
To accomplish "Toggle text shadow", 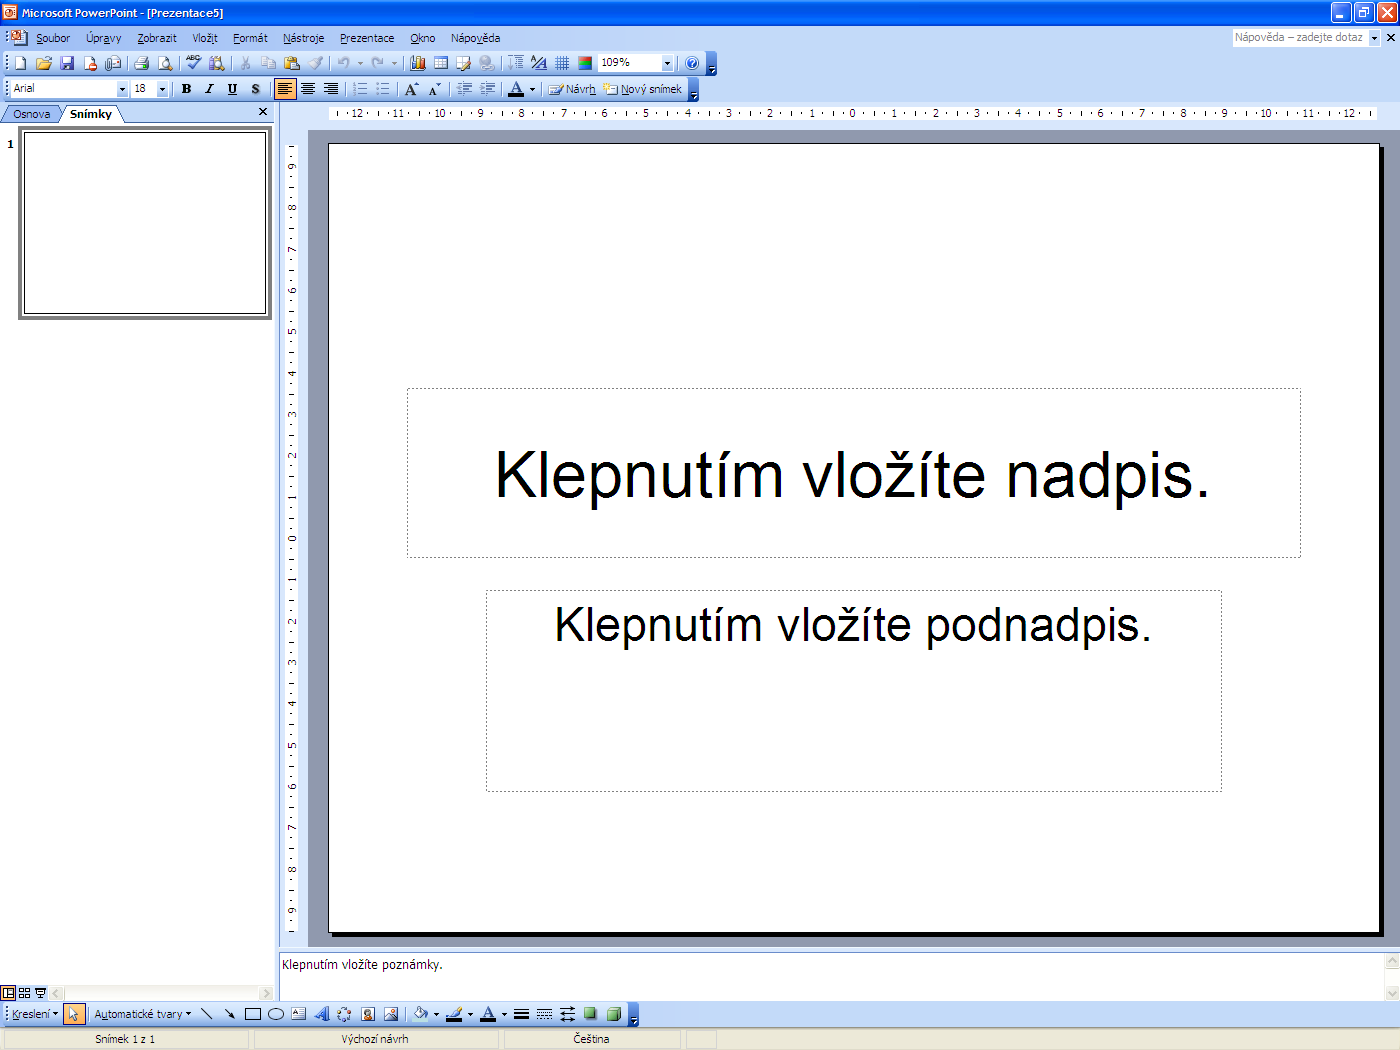I will point(255,89).
